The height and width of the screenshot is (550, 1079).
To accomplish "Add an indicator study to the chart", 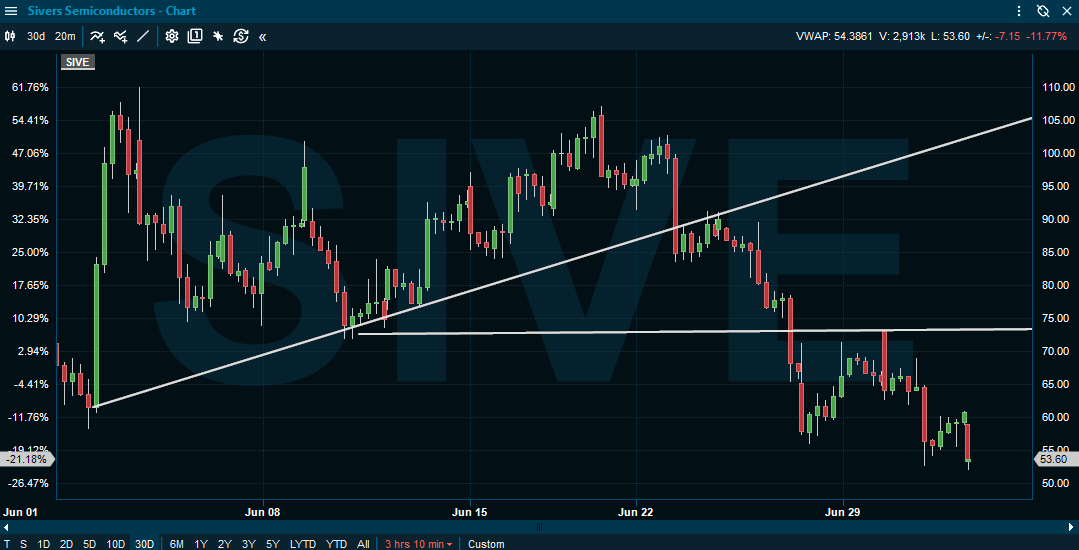I will click(98, 36).
